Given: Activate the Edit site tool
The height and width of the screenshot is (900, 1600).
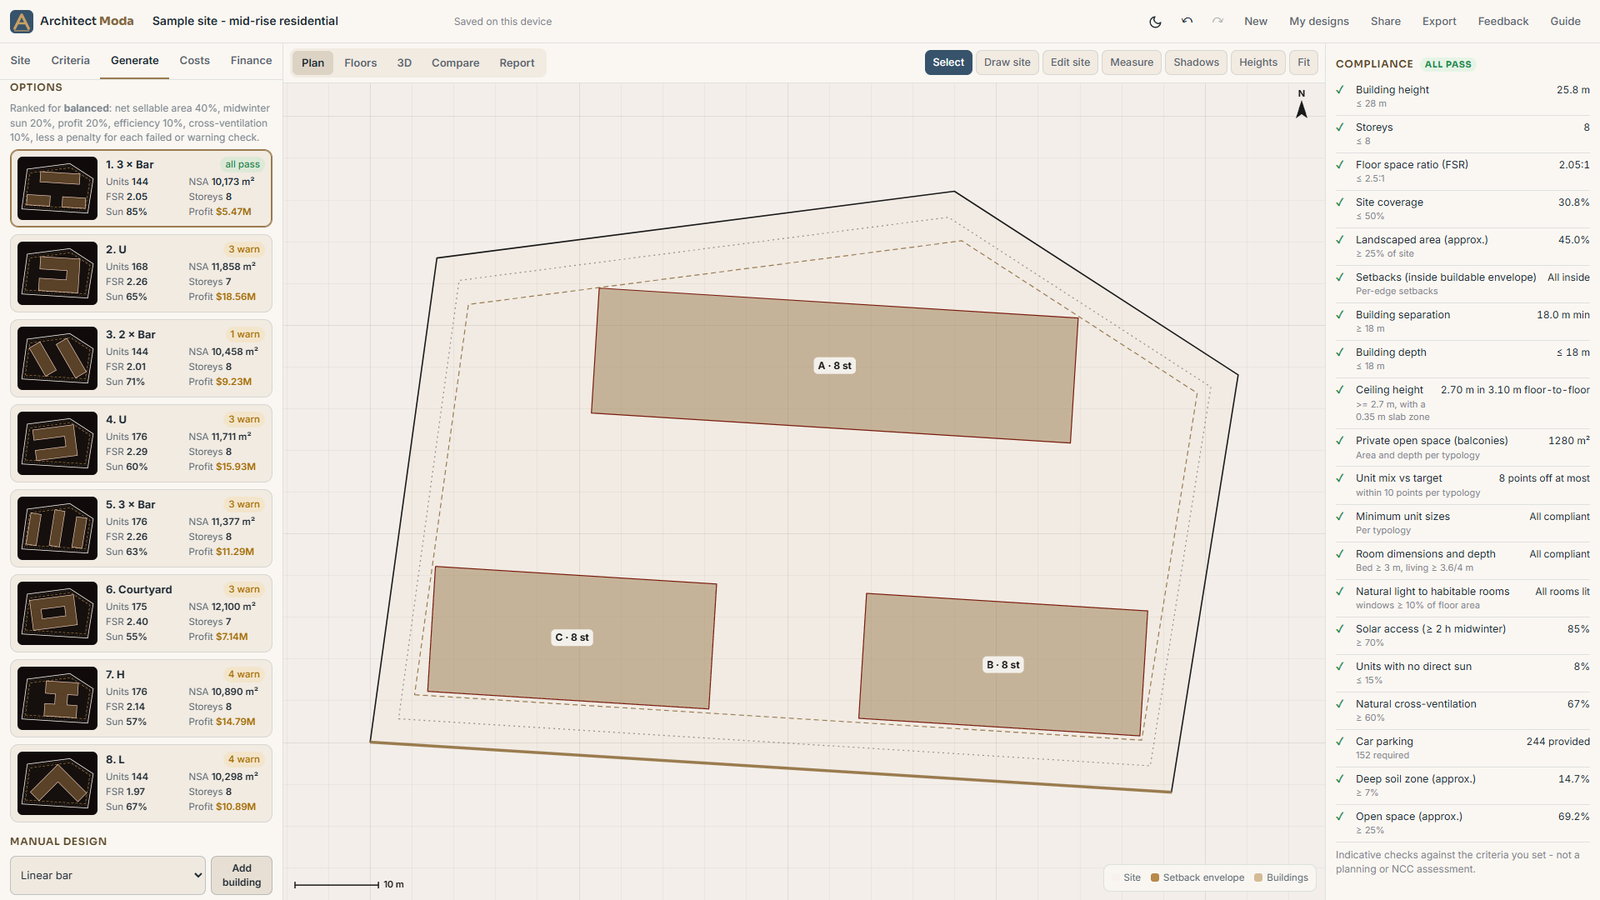Looking at the screenshot, I should pos(1070,62).
